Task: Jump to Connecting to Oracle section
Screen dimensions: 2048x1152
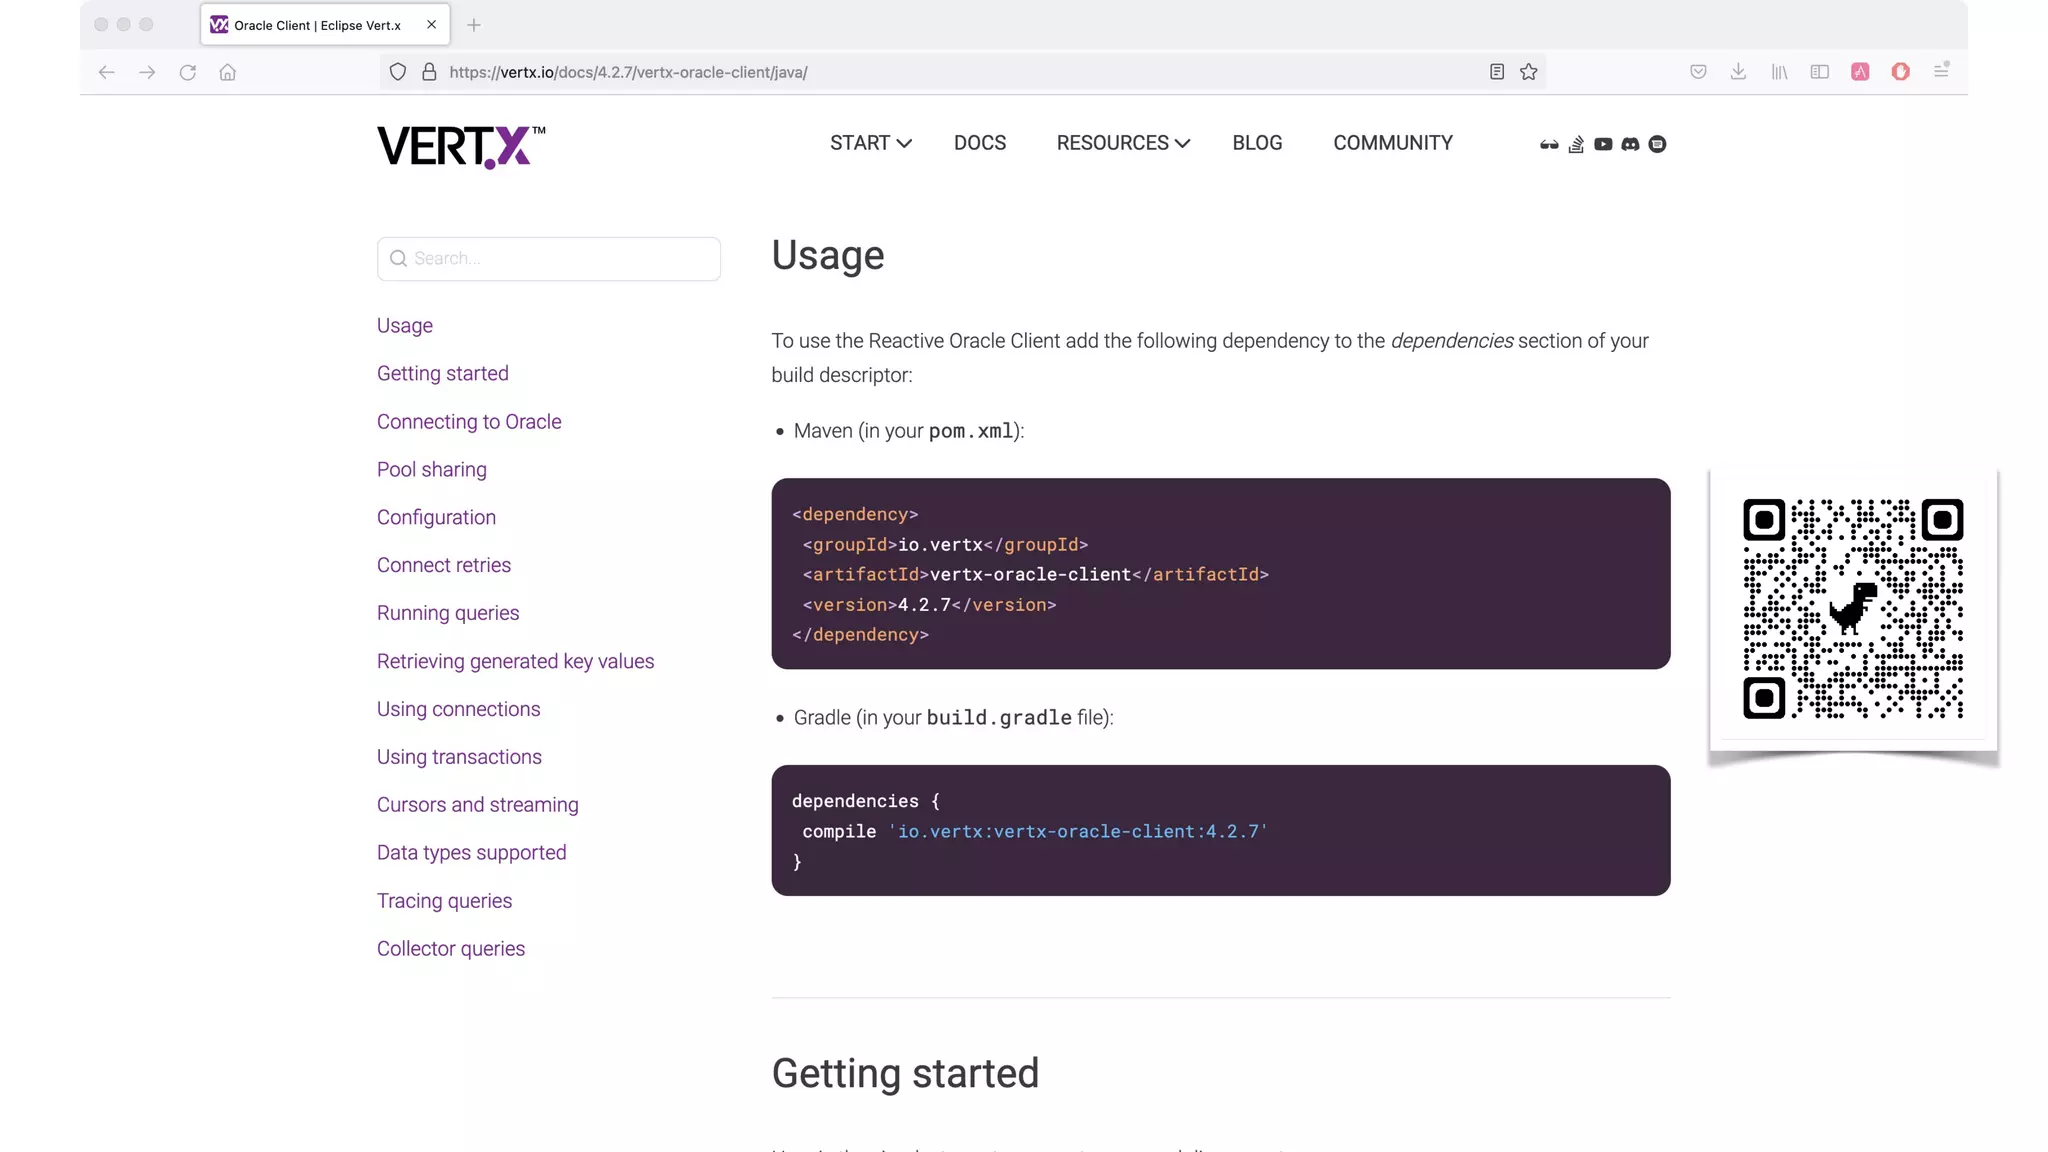Action: click(469, 421)
